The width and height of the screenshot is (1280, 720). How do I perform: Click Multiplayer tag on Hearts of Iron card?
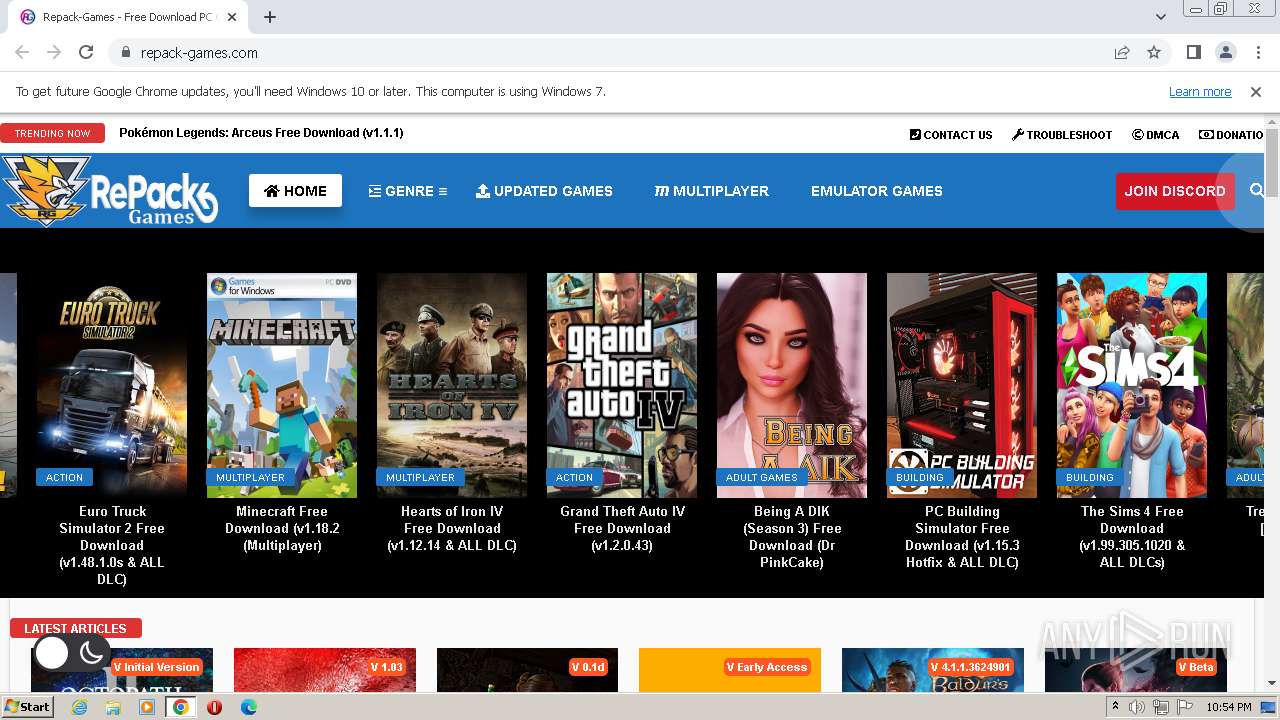click(420, 477)
